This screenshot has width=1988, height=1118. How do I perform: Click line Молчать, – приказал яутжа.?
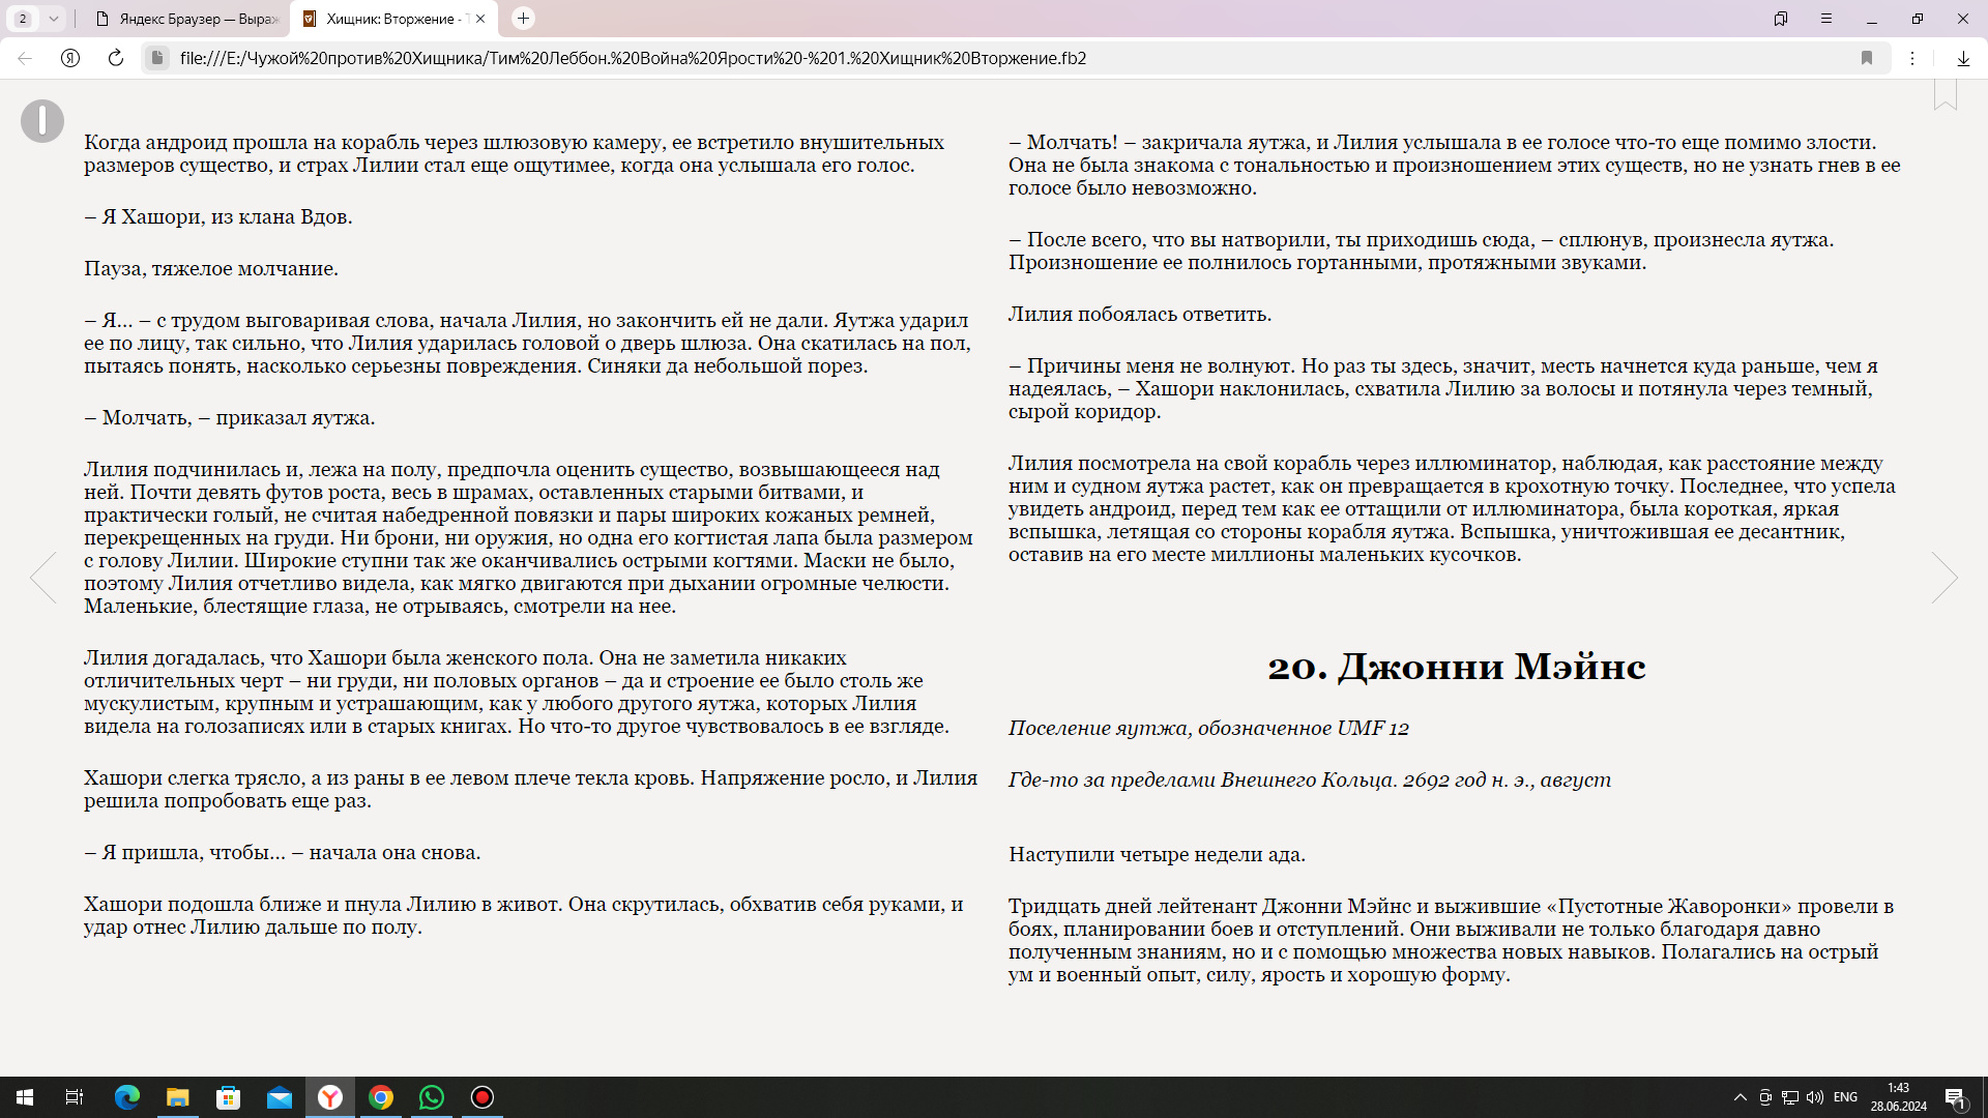229,418
